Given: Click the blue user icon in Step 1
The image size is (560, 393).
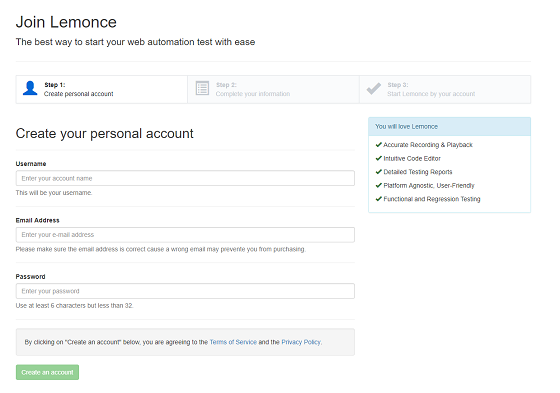Looking at the screenshot, I should 30,88.
